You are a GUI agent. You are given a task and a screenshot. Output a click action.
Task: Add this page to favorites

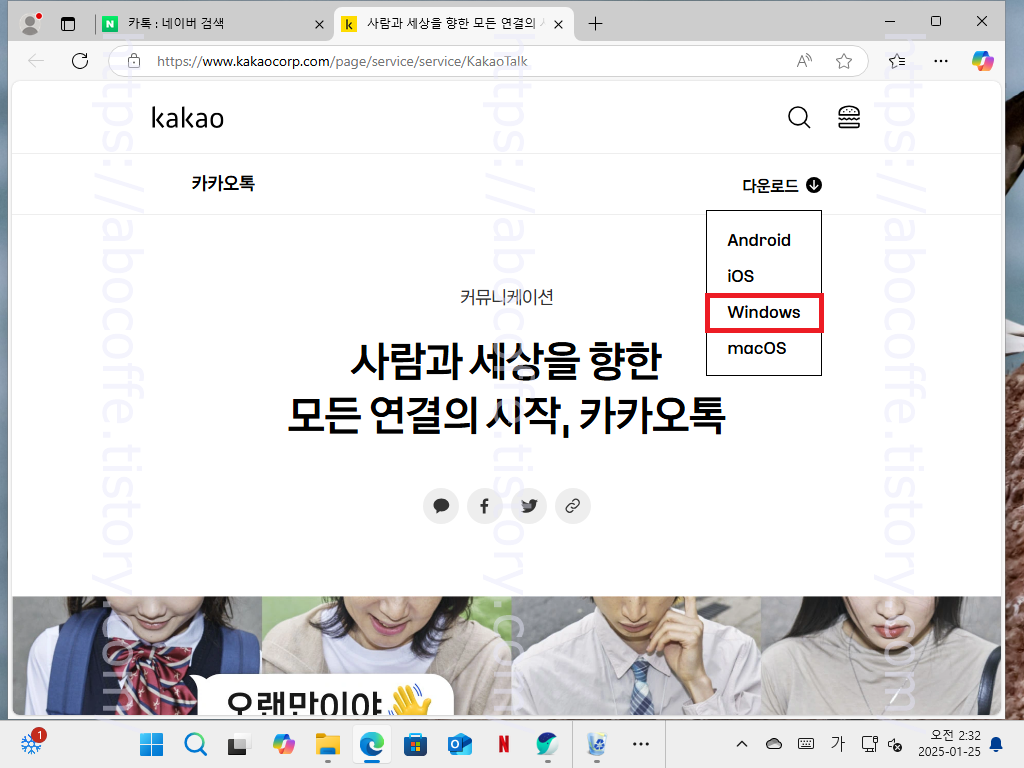(x=844, y=61)
